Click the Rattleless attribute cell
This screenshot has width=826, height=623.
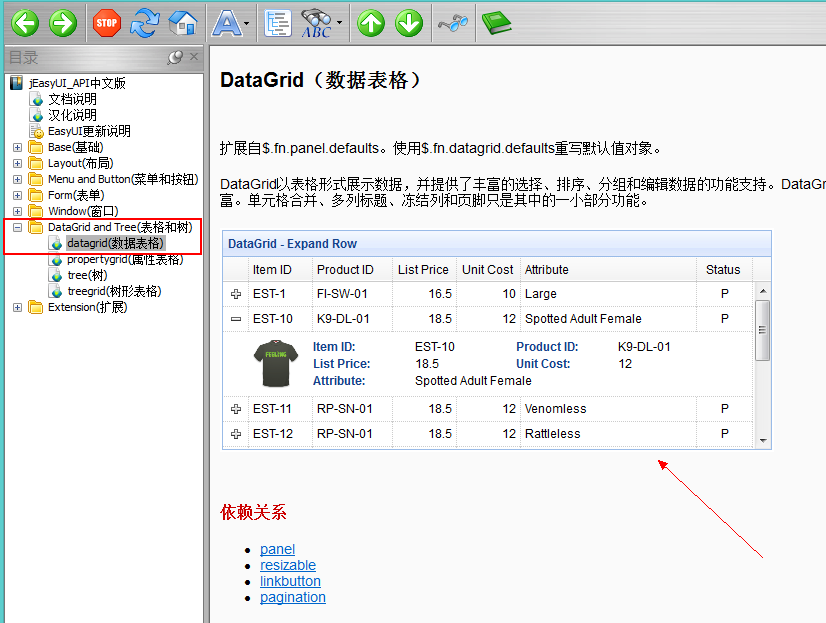[x=608, y=433]
